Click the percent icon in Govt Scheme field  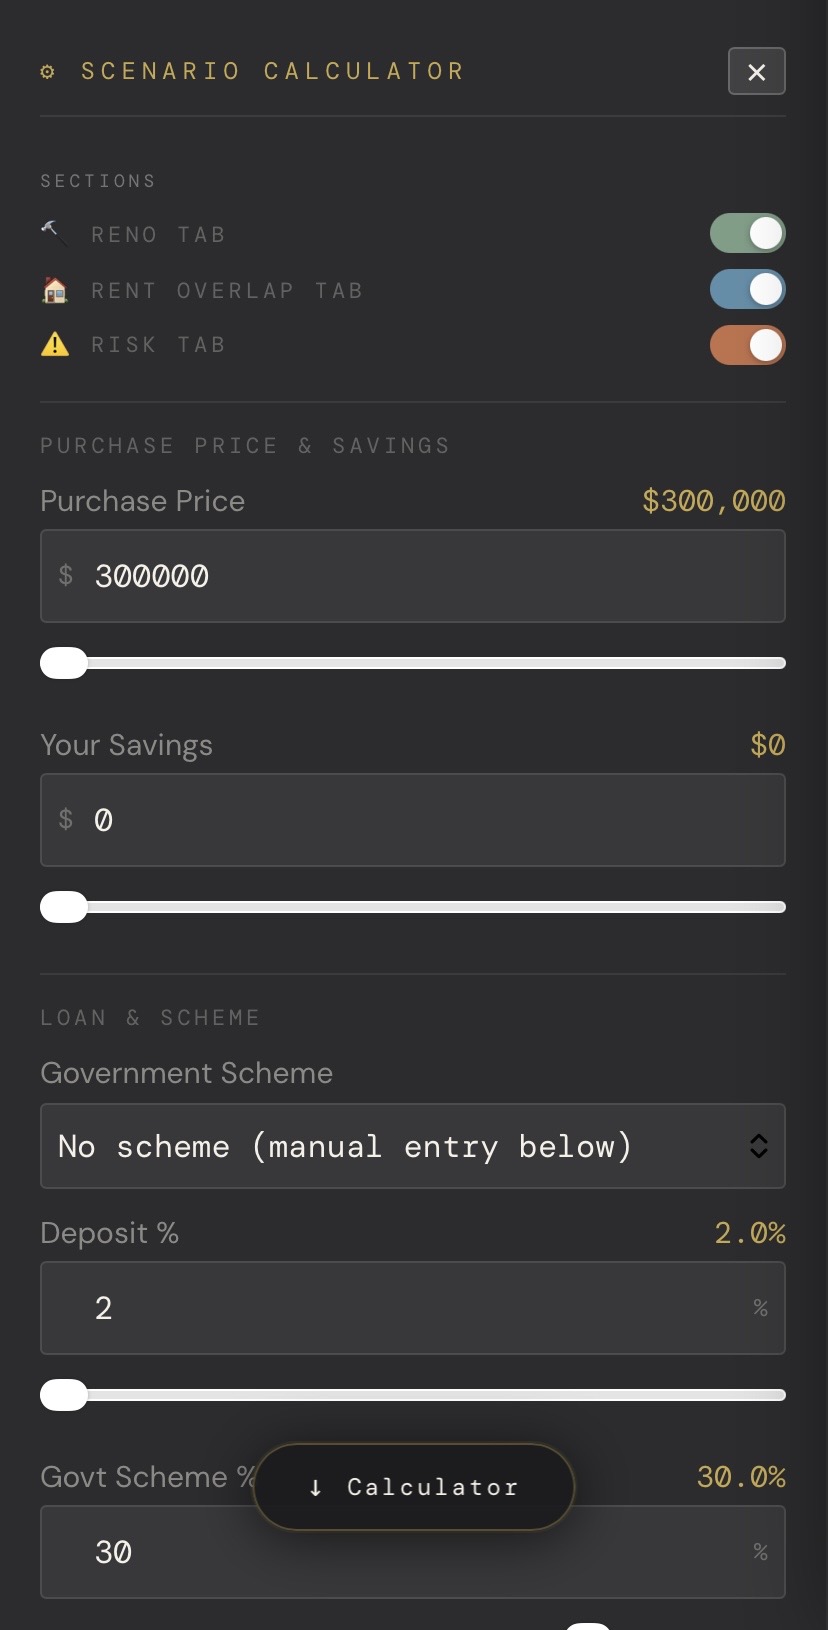point(760,1551)
